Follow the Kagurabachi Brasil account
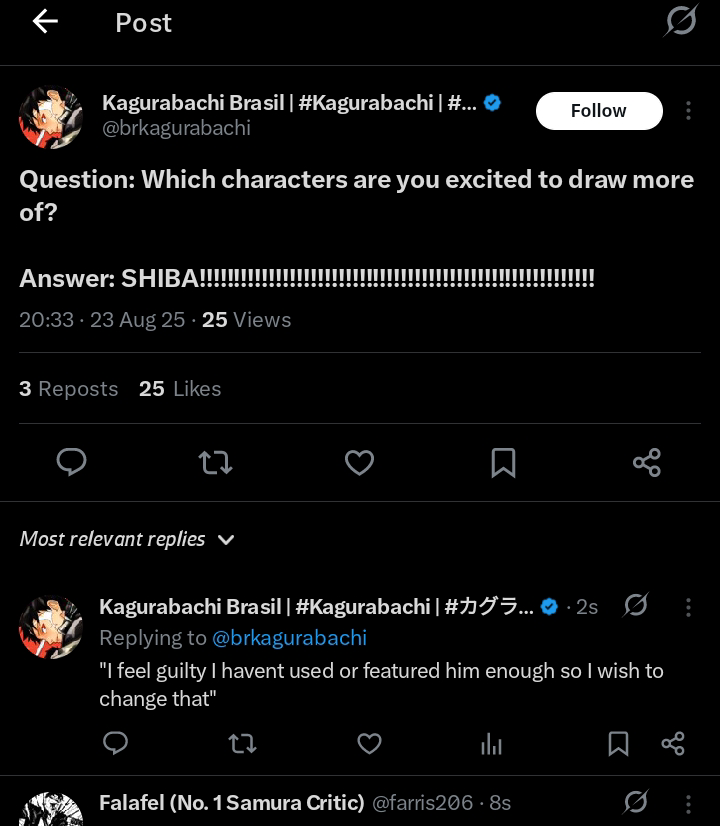The height and width of the screenshot is (826, 720). [x=598, y=111]
